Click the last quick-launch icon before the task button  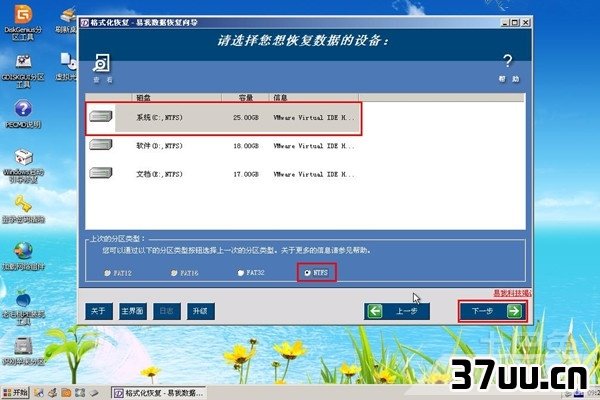point(94,392)
